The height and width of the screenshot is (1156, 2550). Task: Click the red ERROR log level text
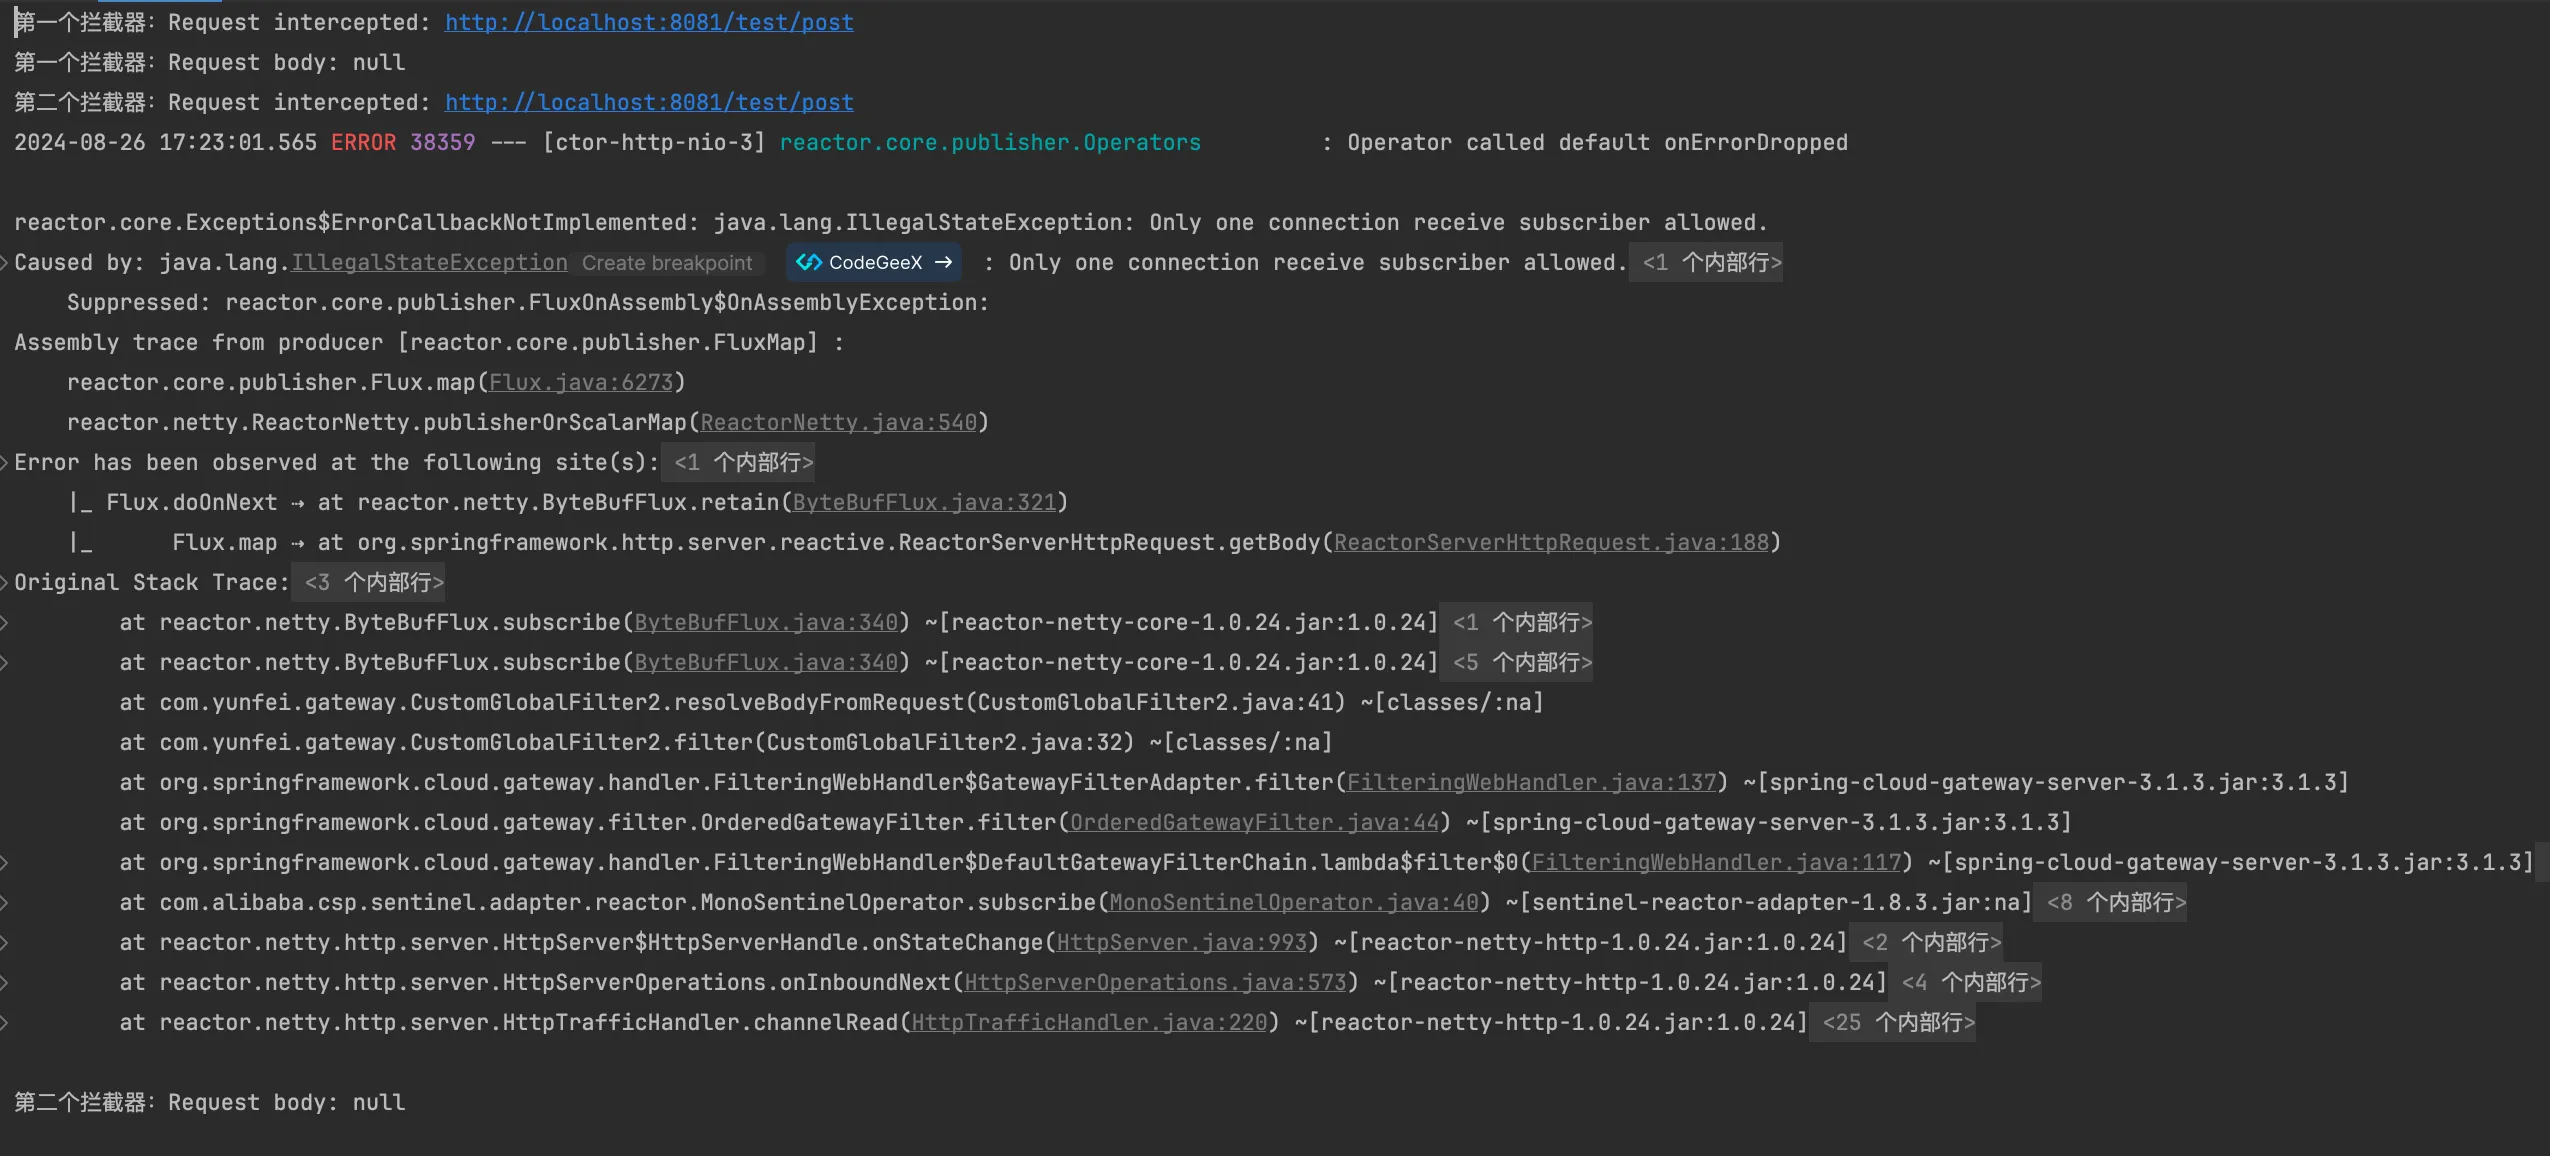(363, 142)
